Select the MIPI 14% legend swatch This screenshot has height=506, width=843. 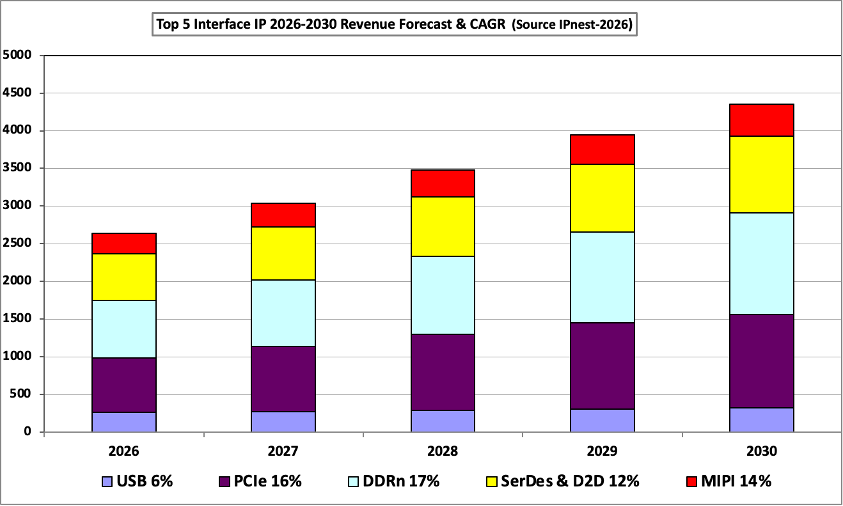(691, 481)
